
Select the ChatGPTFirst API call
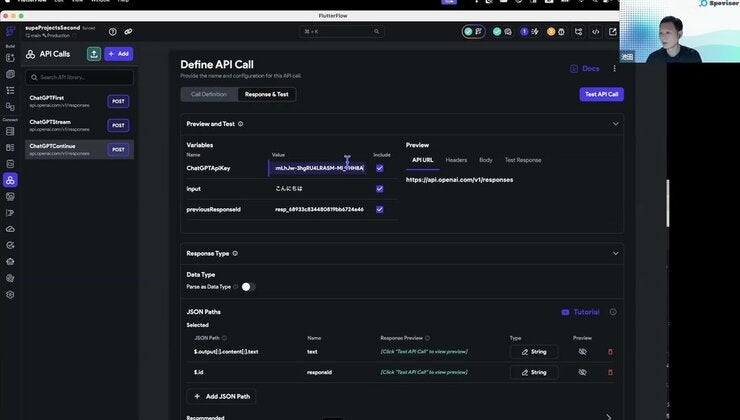(x=79, y=101)
